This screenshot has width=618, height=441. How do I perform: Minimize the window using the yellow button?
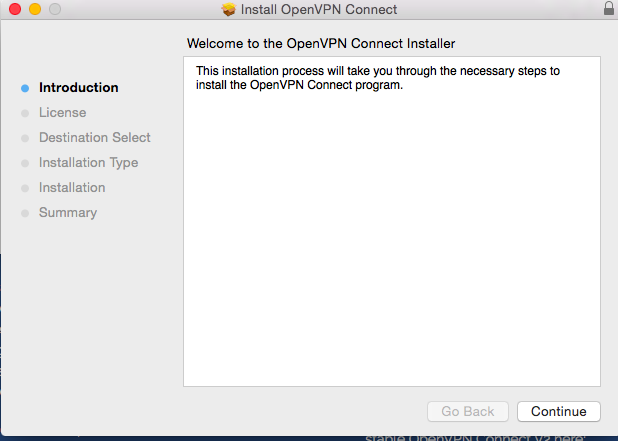(x=35, y=9)
